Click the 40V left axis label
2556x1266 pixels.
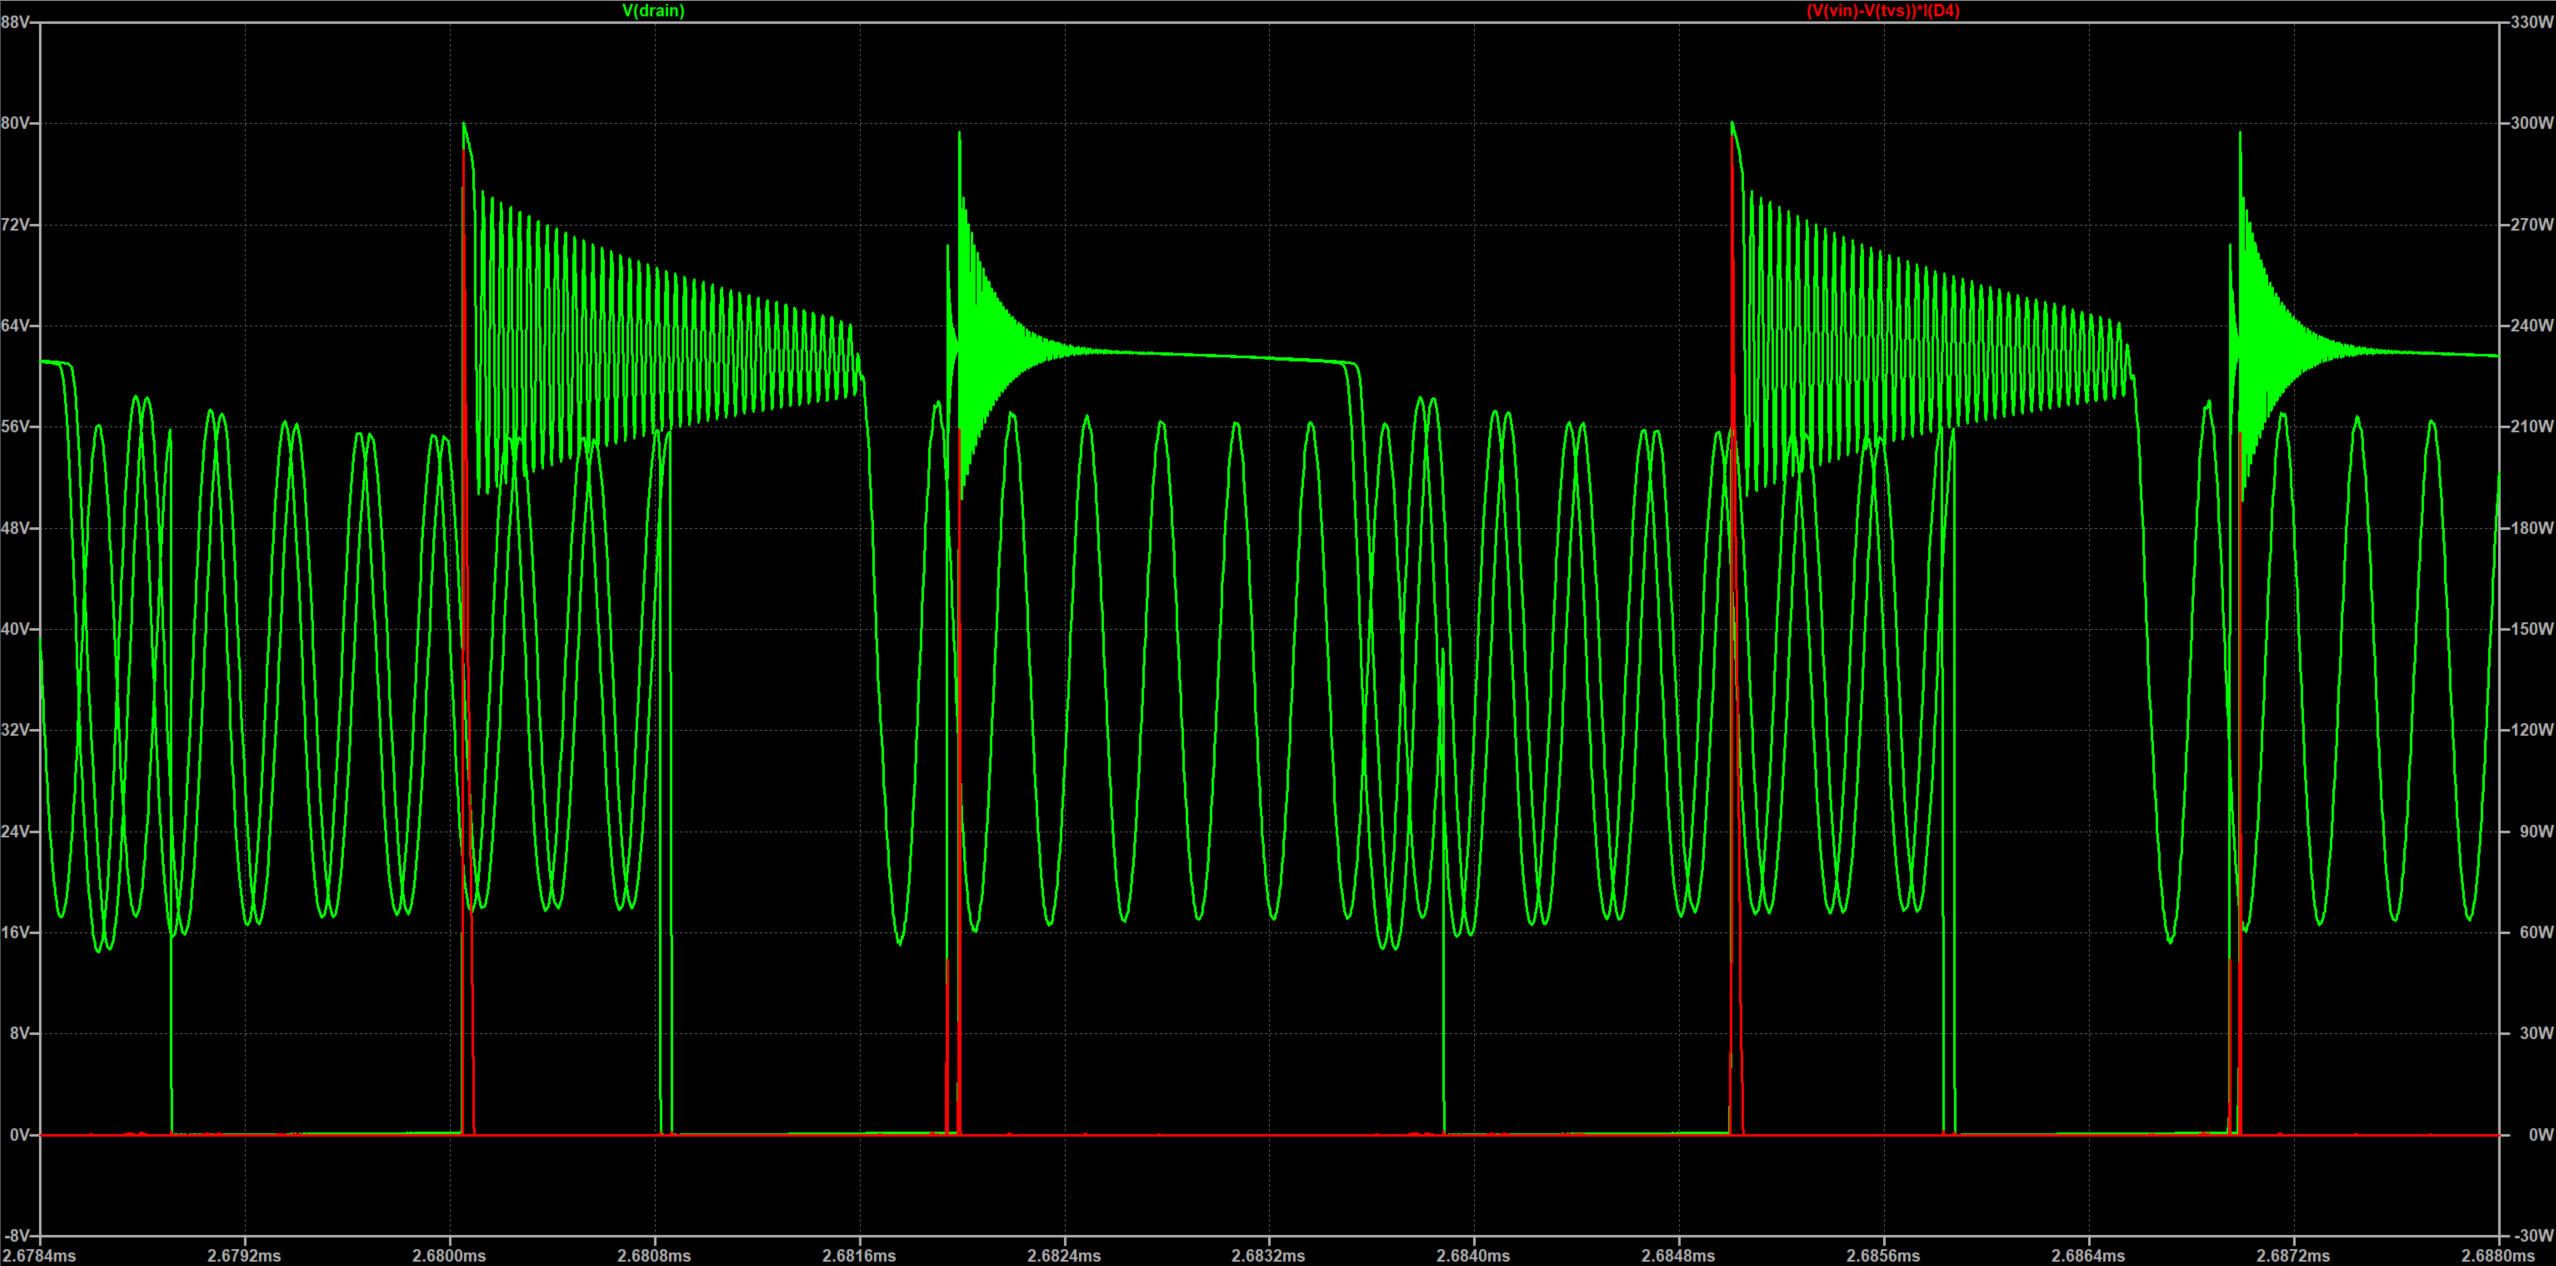coord(16,629)
